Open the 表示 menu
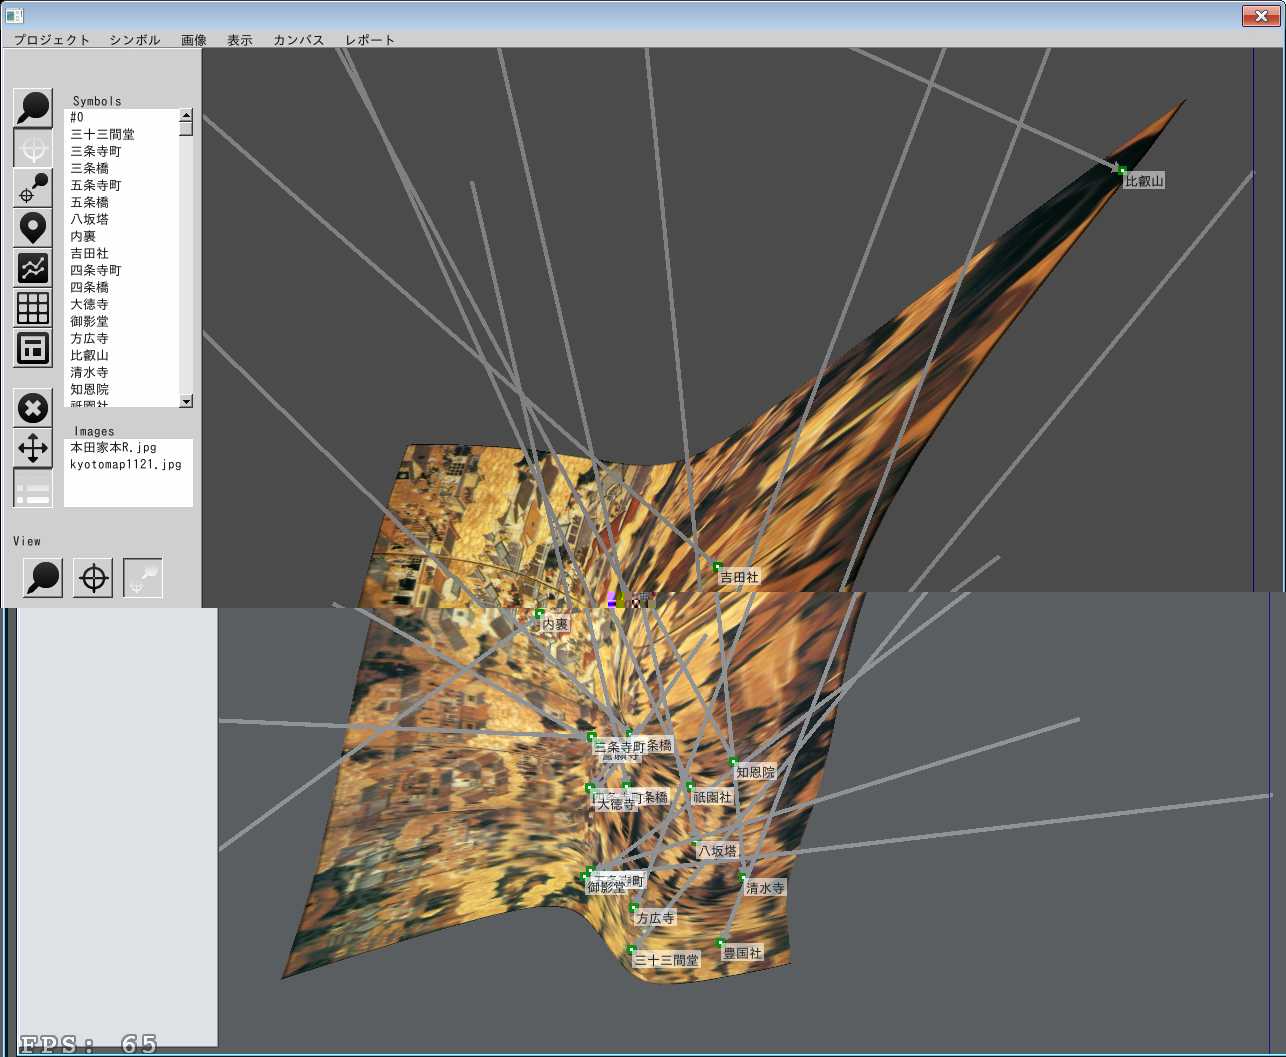 pyautogui.click(x=240, y=40)
